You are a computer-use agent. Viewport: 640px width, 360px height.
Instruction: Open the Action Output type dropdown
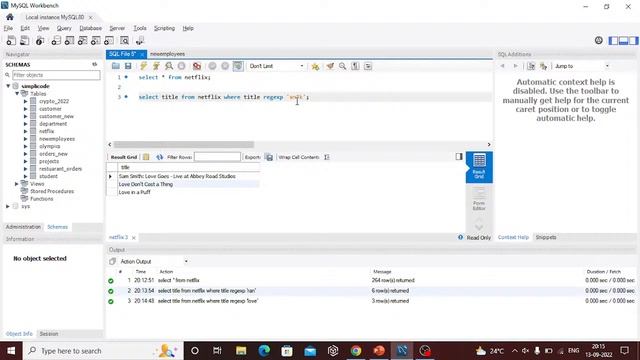click(x=154, y=261)
